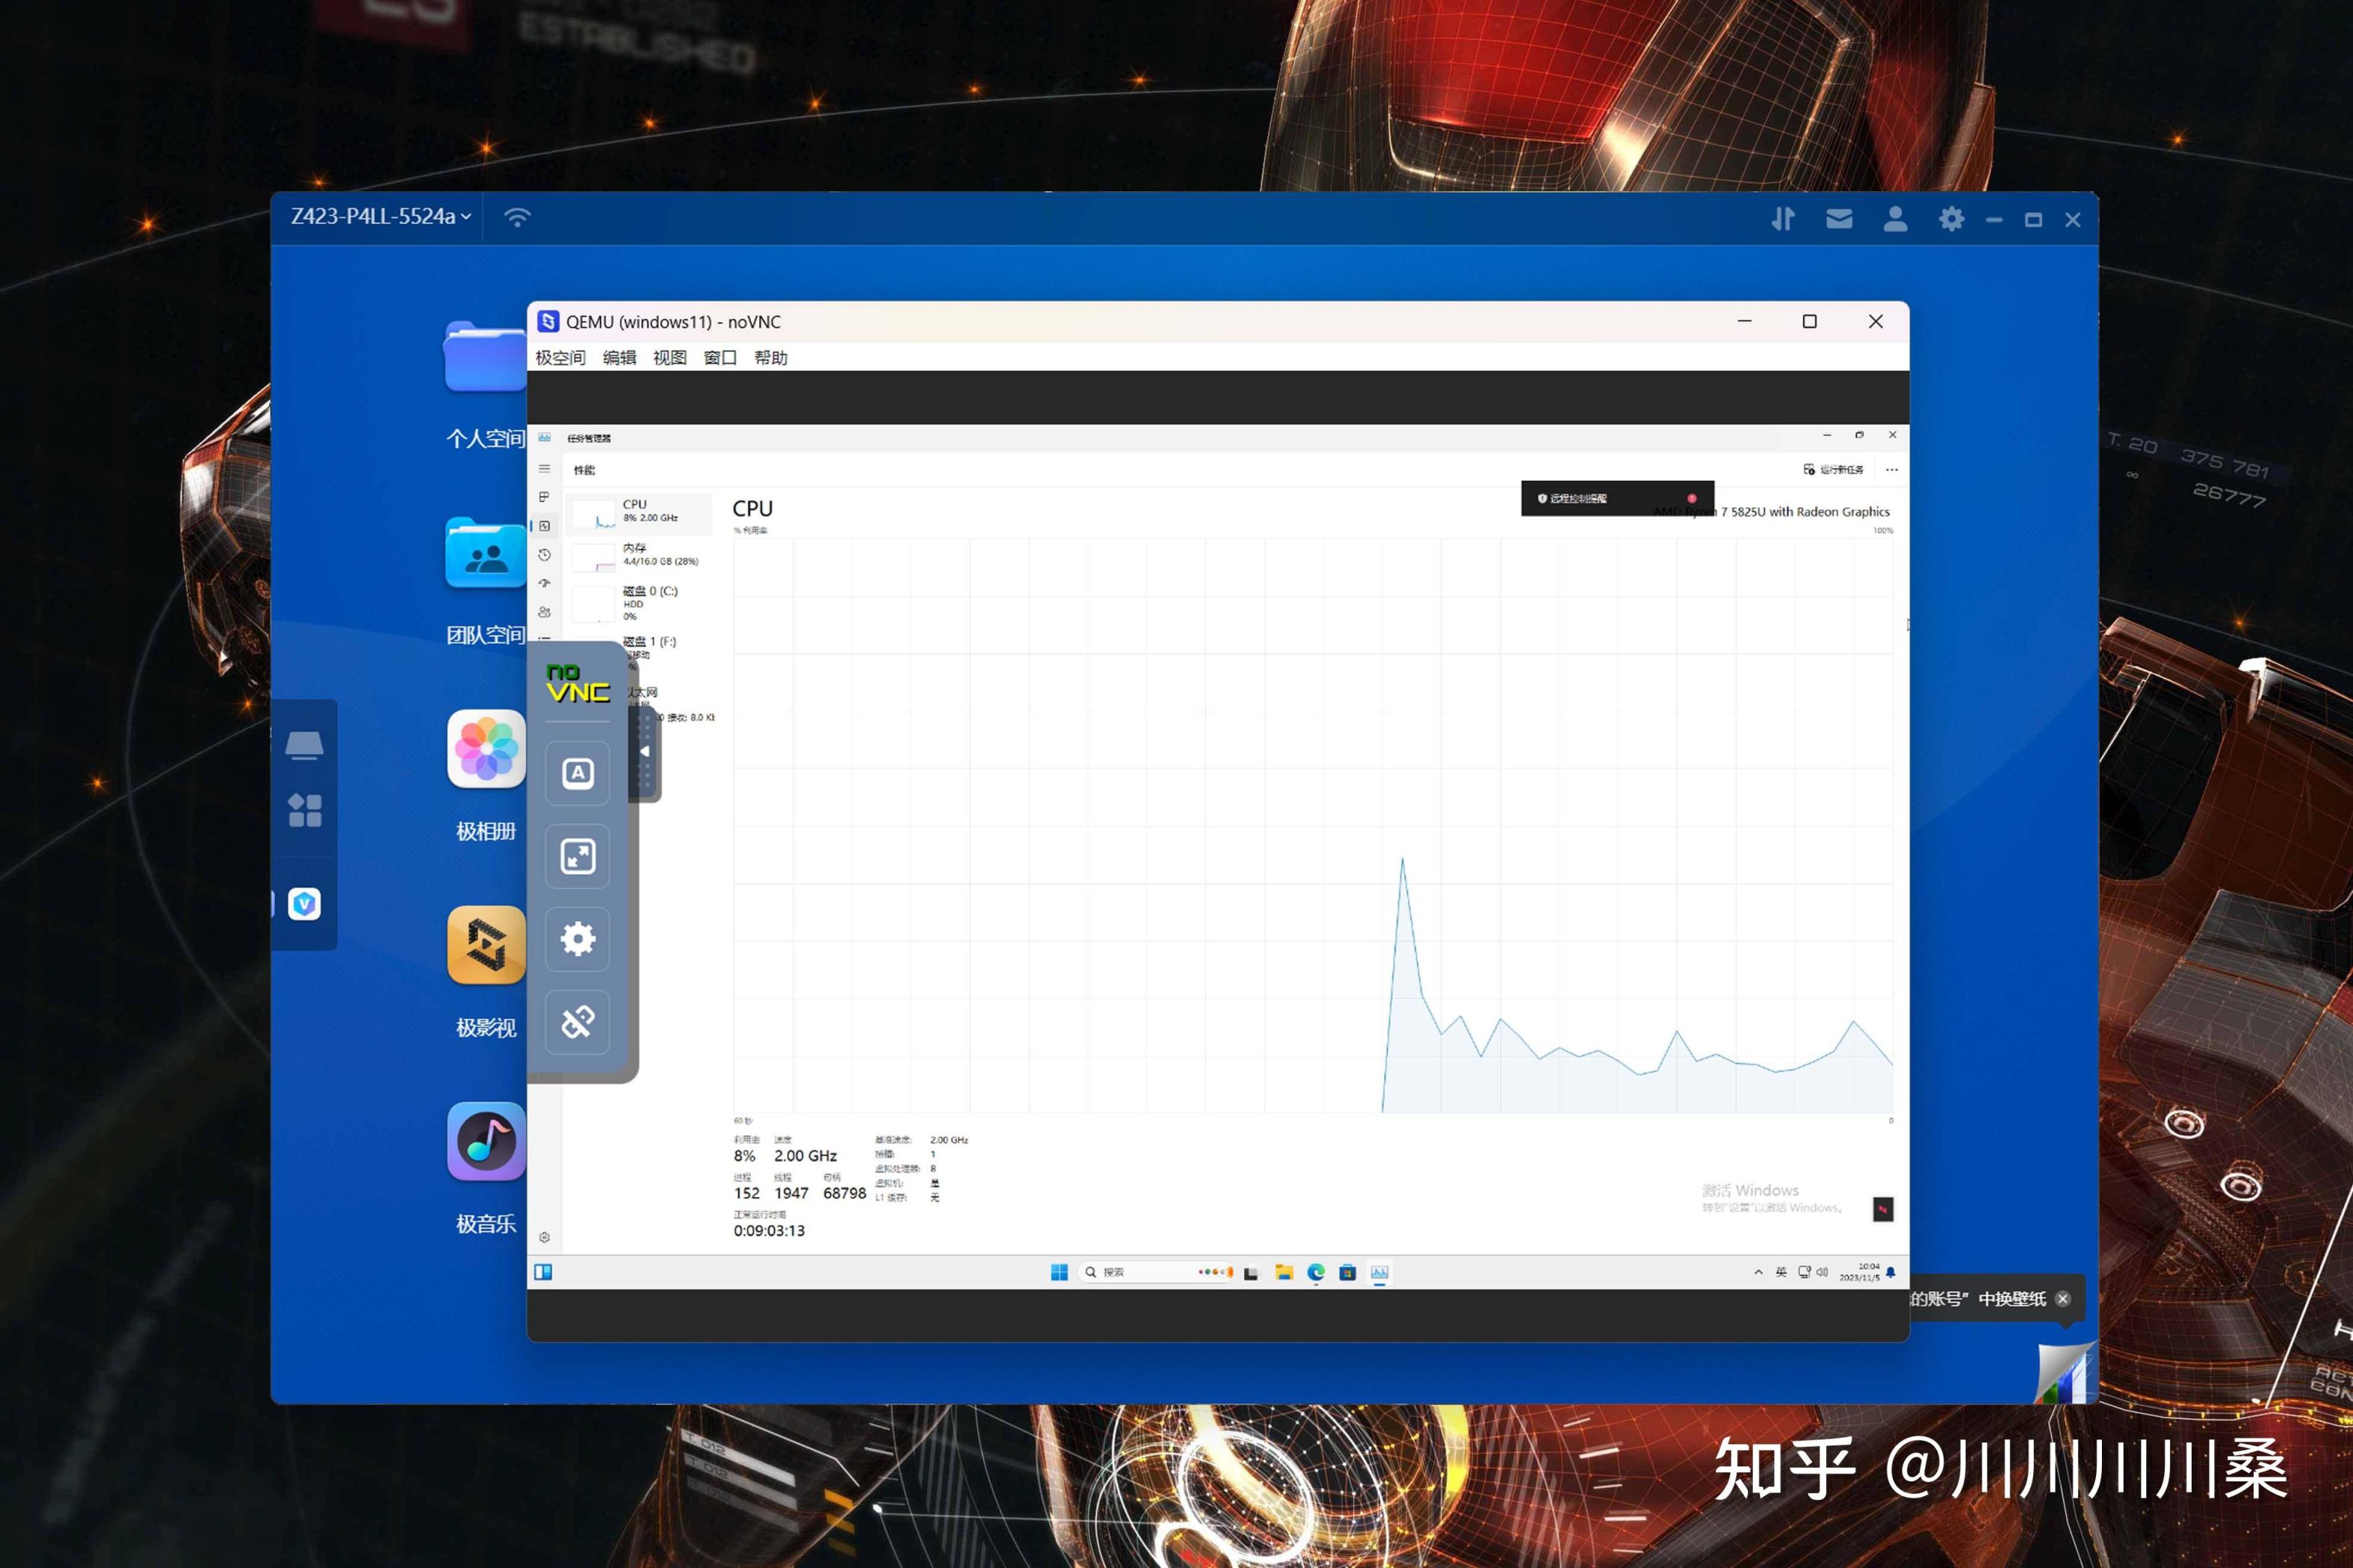Open App history tab in Task Manager
The image size is (2353, 1568).
(x=544, y=555)
